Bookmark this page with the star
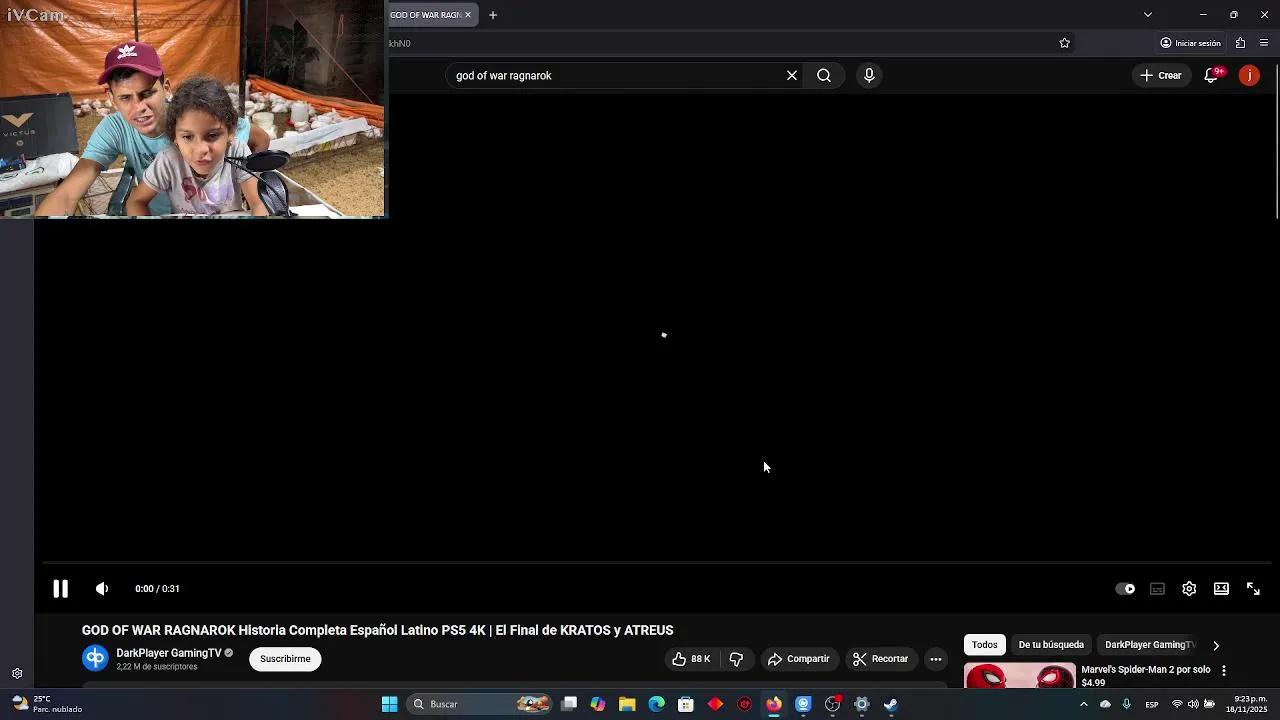The image size is (1280, 720). click(1064, 43)
